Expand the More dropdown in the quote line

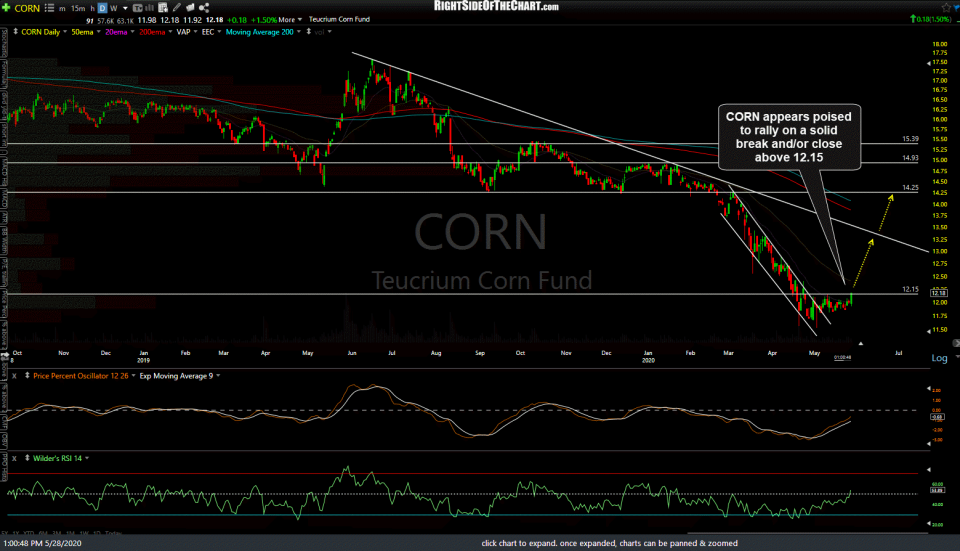290,20
